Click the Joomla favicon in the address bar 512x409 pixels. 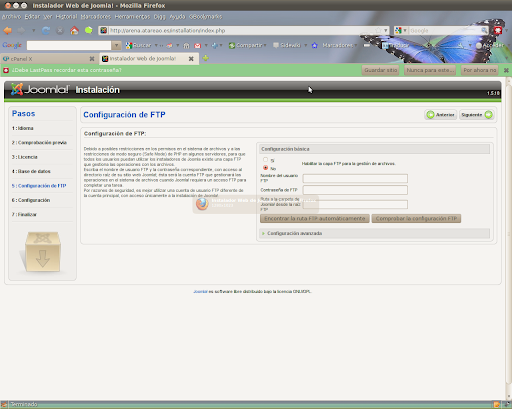pos(104,30)
